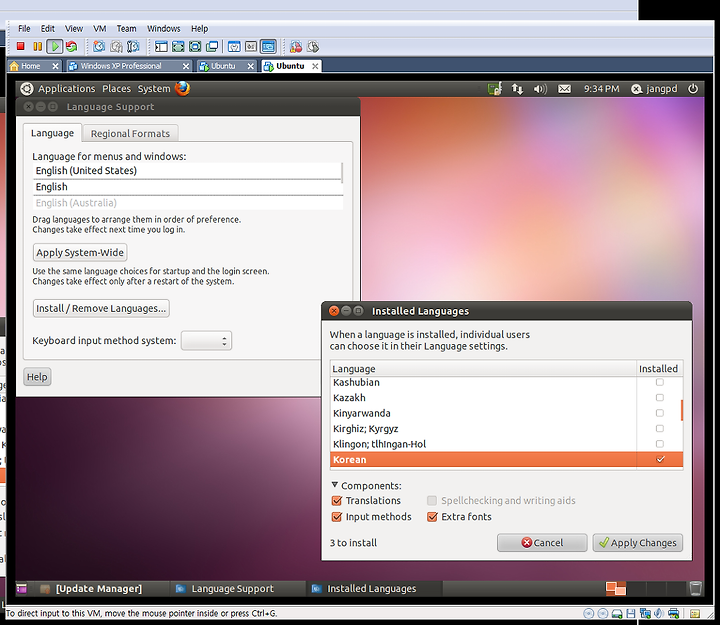Screen dimensions: 720x625
Task: Collapse the Components expander triangle
Action: [335, 484]
